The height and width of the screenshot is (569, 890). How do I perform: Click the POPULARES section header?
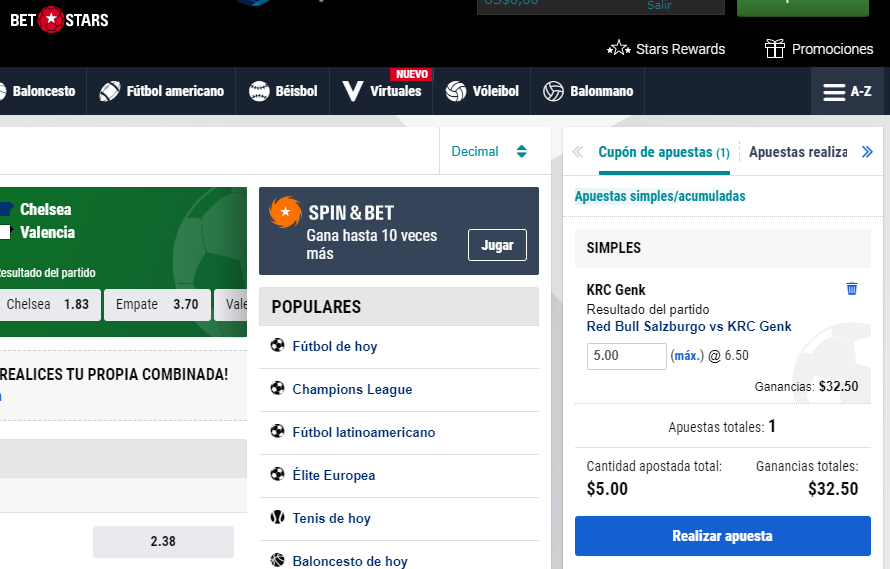tap(398, 307)
